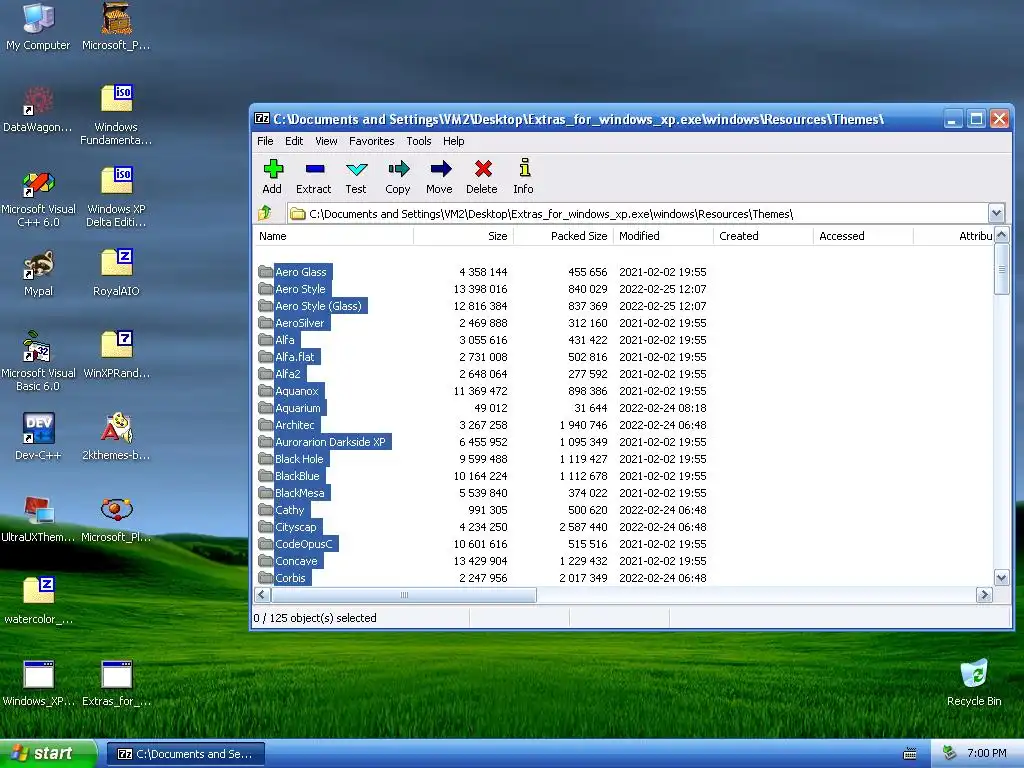Click vertical scrollbar up arrow
1024x768 pixels.
tap(1001, 234)
